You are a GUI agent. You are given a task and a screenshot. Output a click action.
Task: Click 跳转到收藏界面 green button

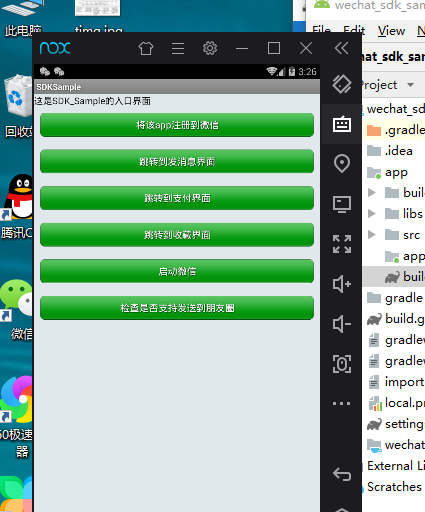(x=177, y=235)
